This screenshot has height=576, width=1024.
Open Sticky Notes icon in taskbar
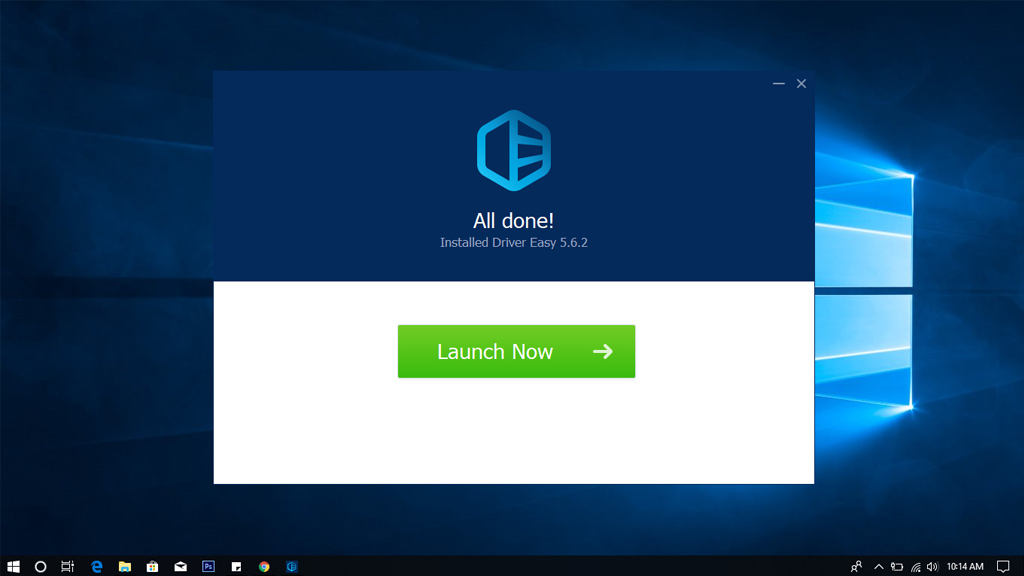(x=236, y=566)
